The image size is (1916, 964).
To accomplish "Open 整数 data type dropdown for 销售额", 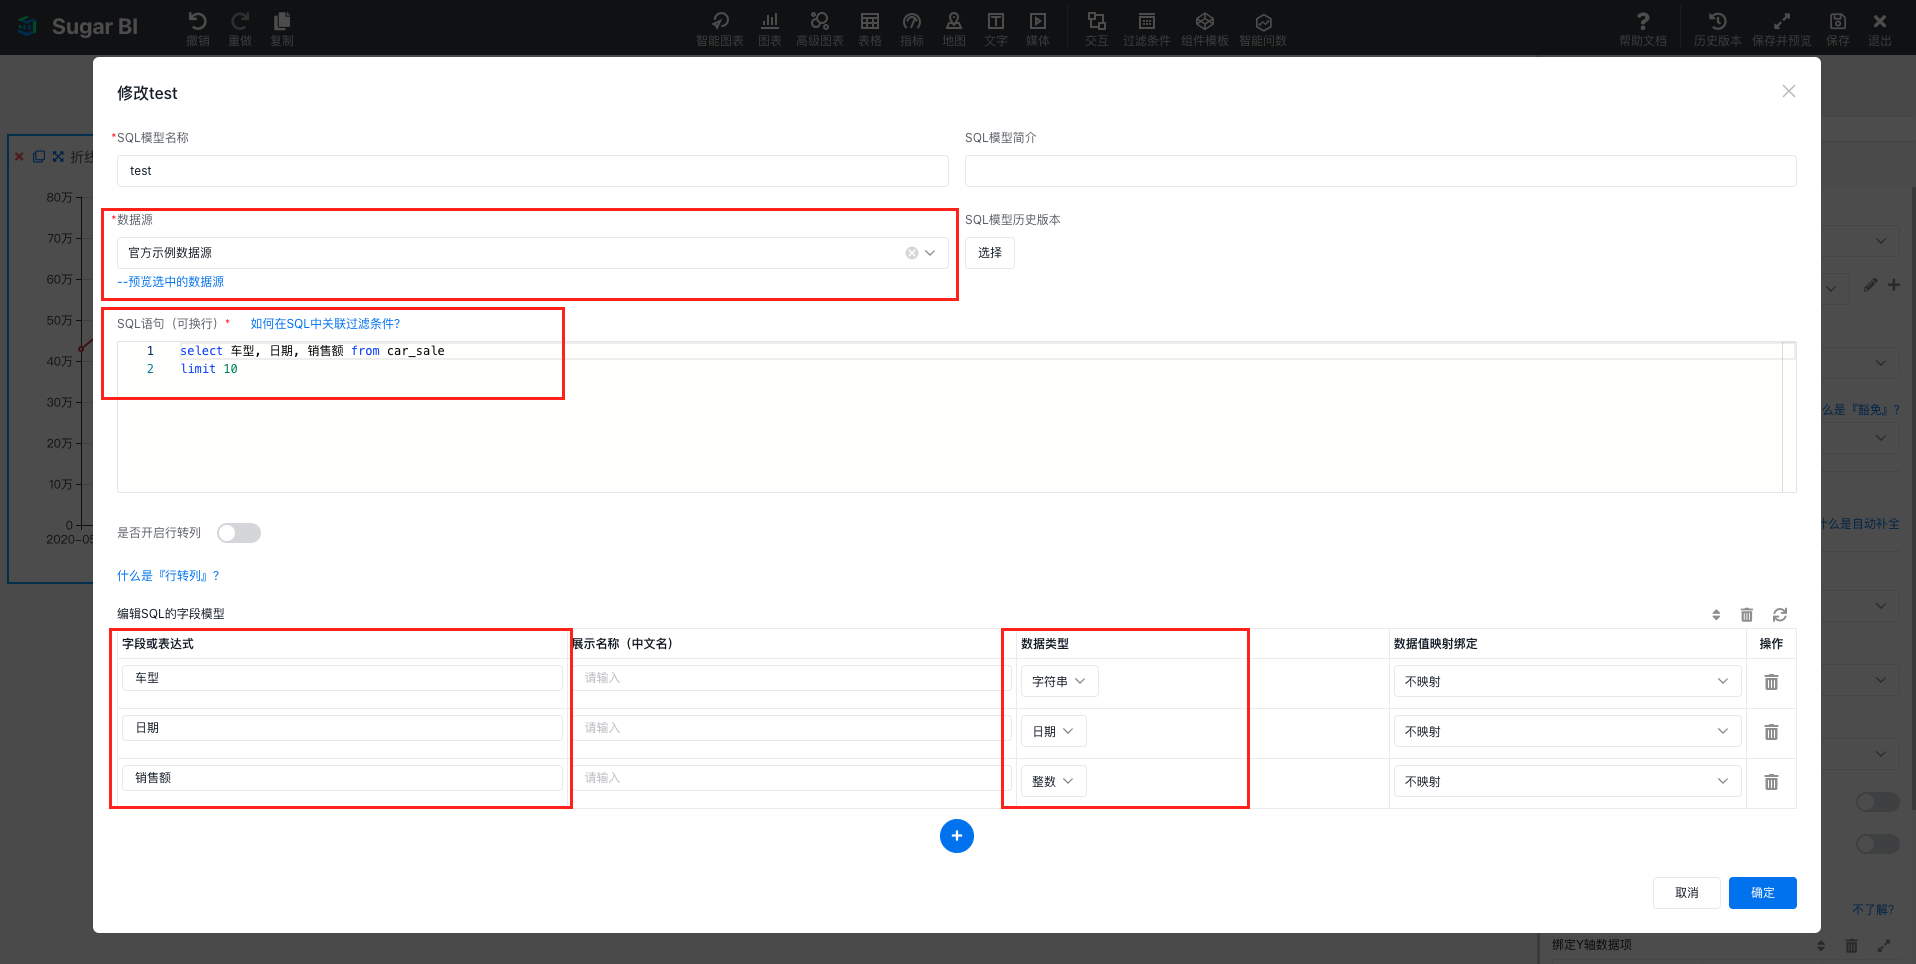I will point(1053,781).
